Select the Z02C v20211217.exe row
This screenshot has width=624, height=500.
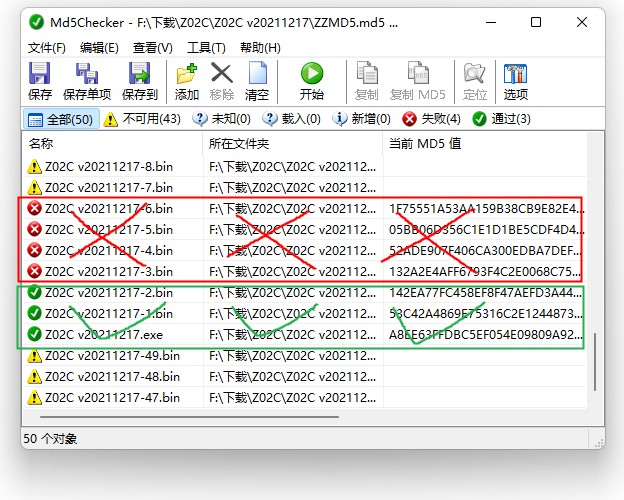tap(110, 335)
